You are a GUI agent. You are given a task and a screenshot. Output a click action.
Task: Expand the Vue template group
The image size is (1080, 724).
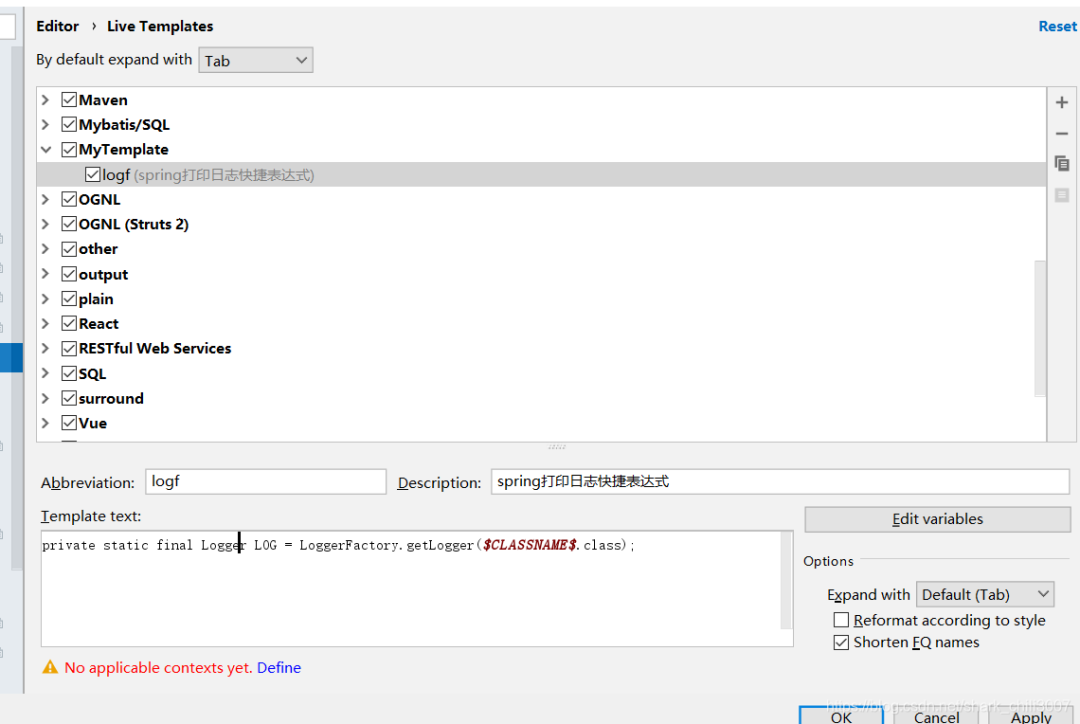tap(45, 423)
